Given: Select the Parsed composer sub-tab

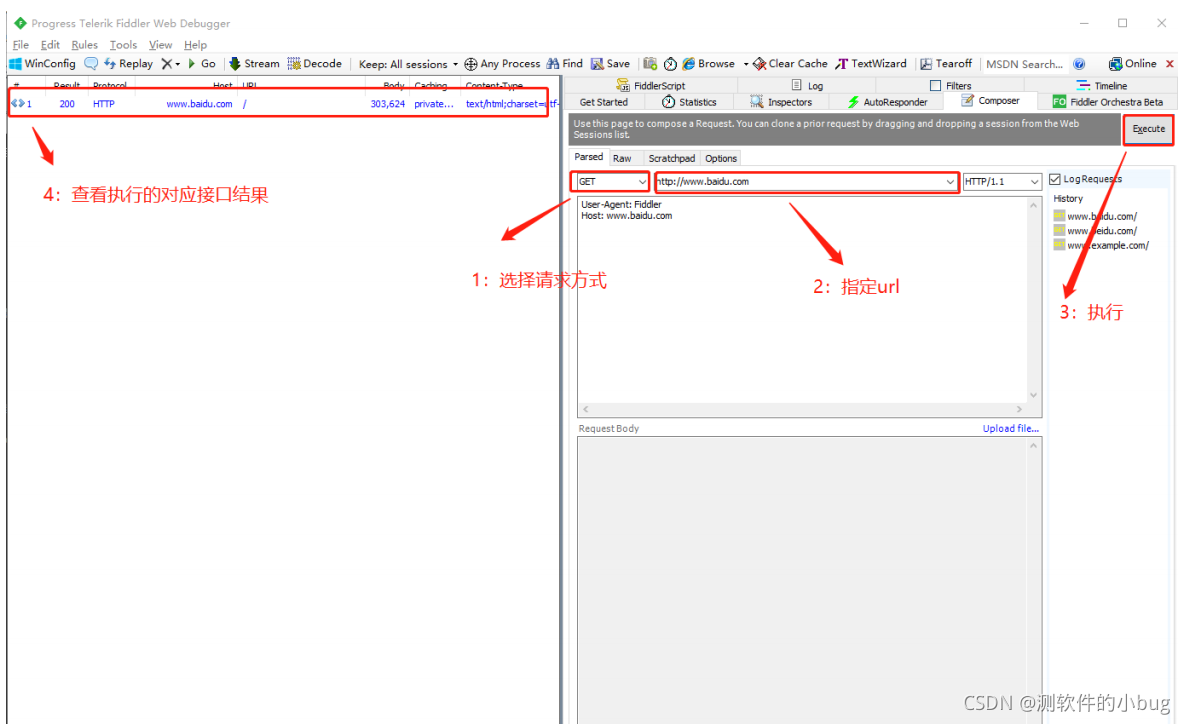Looking at the screenshot, I should [x=588, y=157].
